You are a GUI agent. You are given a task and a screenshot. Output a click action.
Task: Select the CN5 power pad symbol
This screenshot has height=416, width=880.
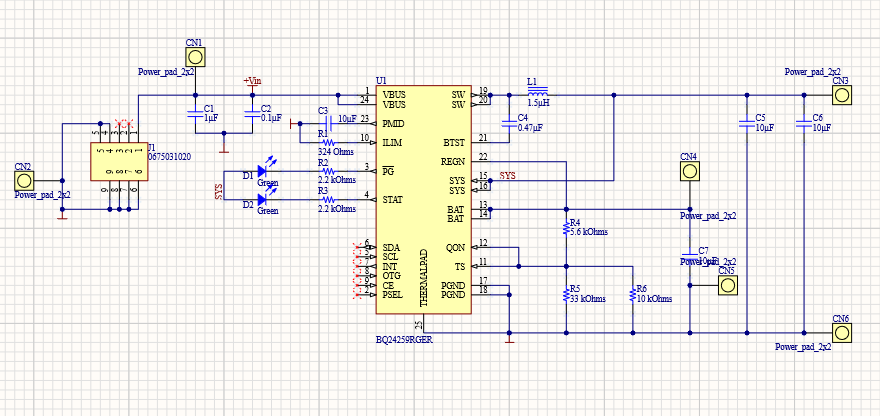click(x=727, y=285)
